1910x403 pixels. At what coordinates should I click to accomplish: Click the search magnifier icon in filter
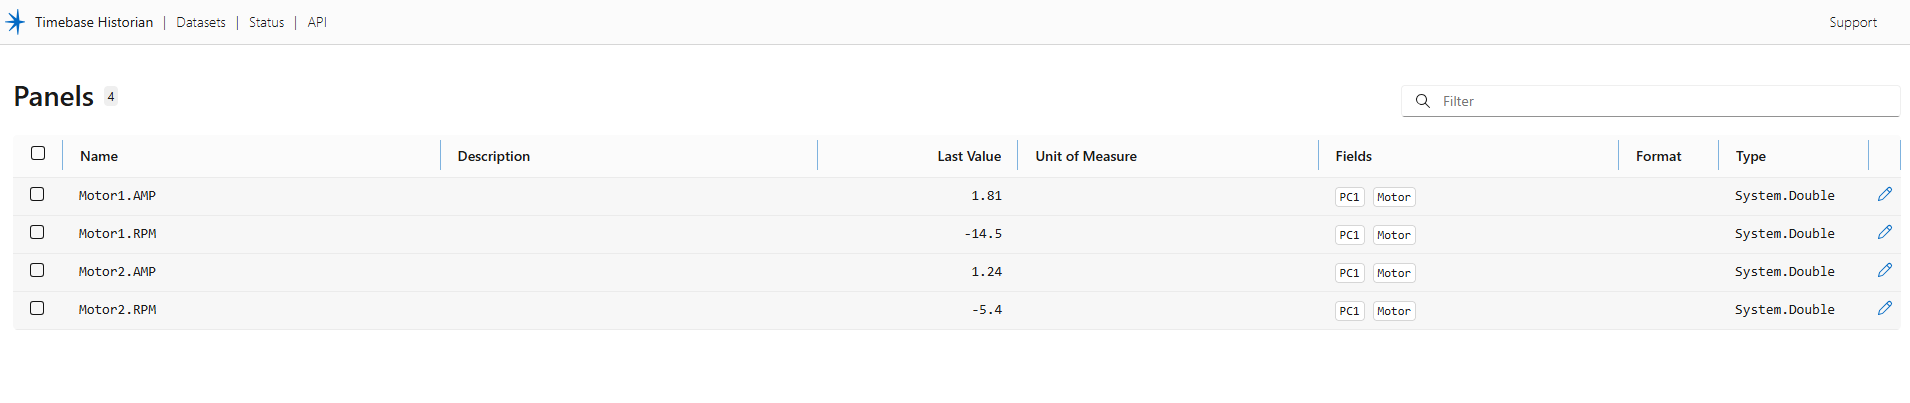coord(1422,101)
